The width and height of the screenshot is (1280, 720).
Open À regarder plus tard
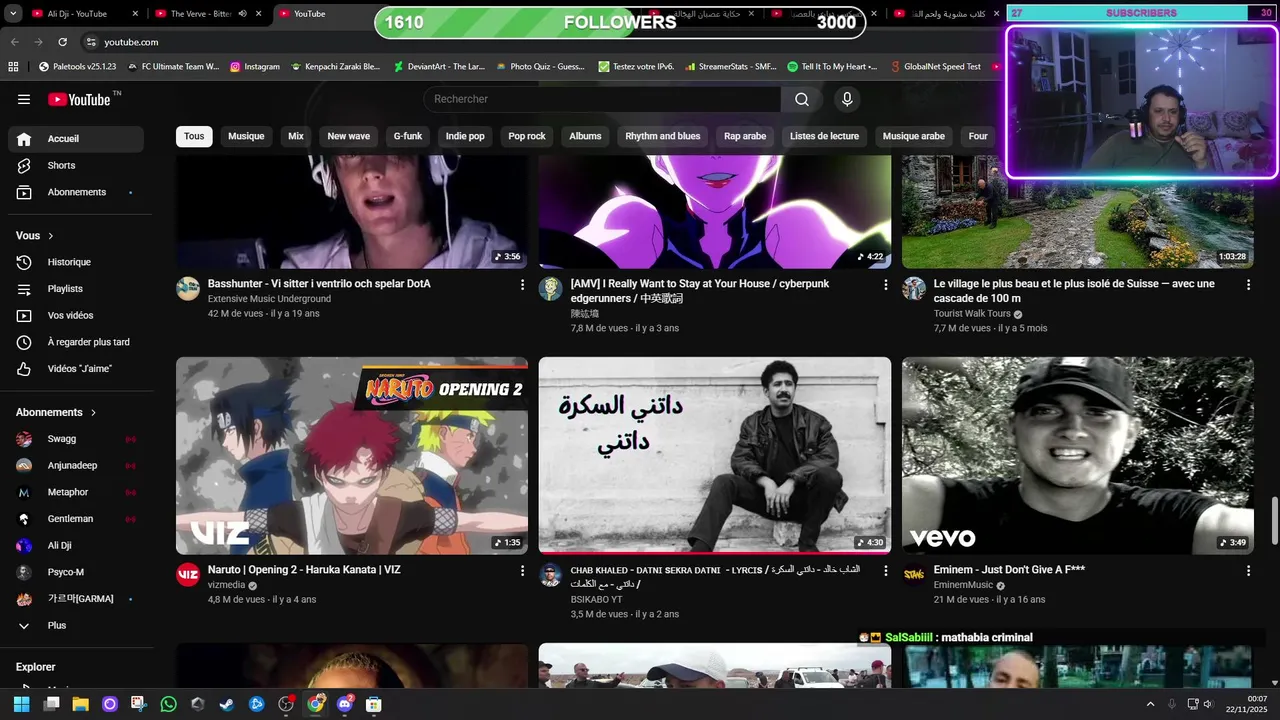75,342
